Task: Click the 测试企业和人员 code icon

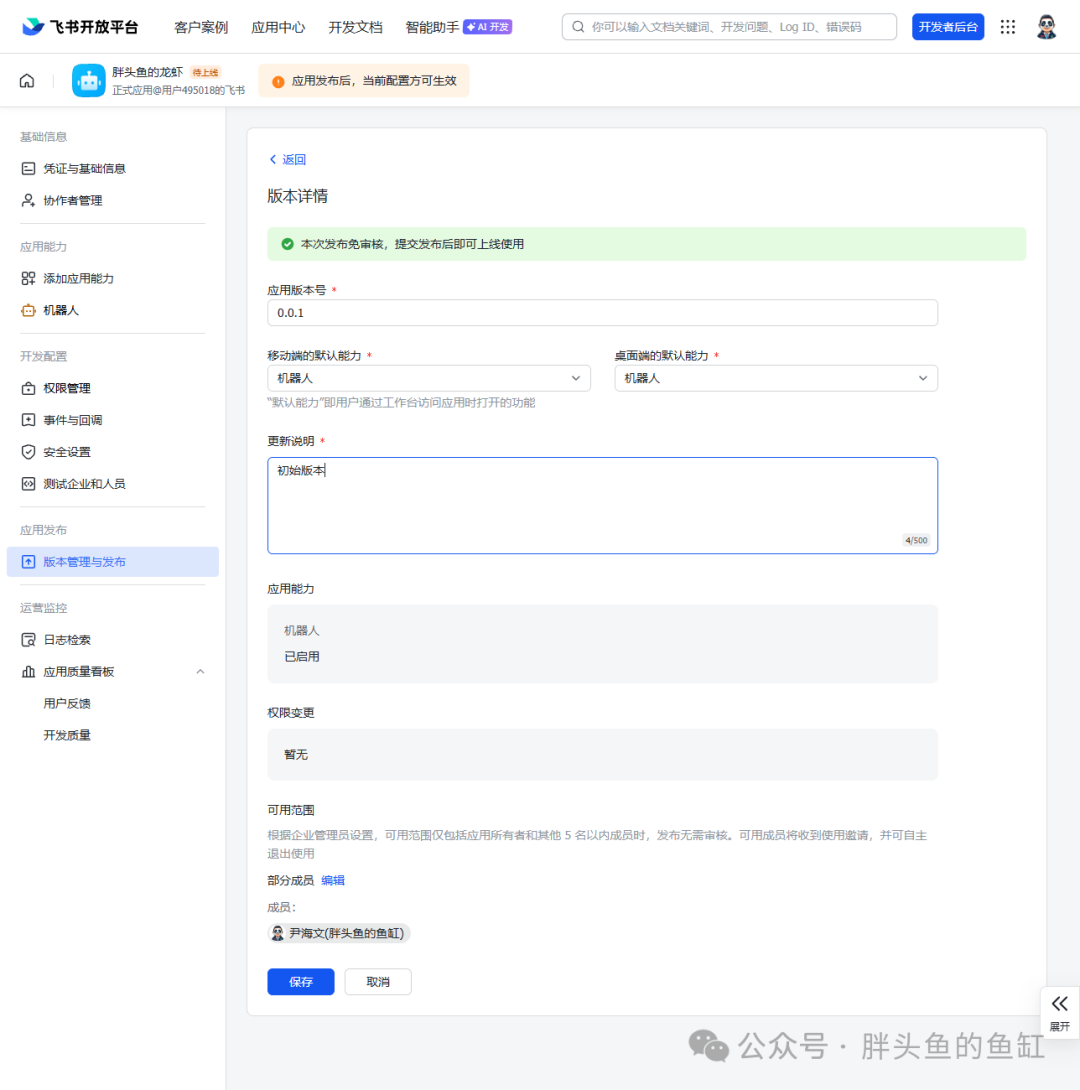Action: point(28,484)
